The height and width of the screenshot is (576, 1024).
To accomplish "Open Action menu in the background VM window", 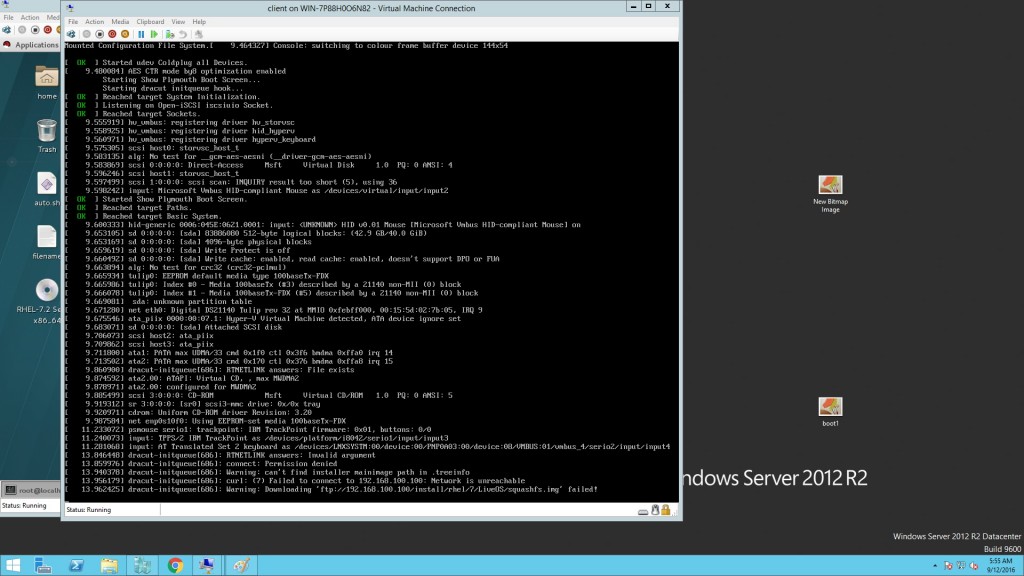I will coord(30,18).
